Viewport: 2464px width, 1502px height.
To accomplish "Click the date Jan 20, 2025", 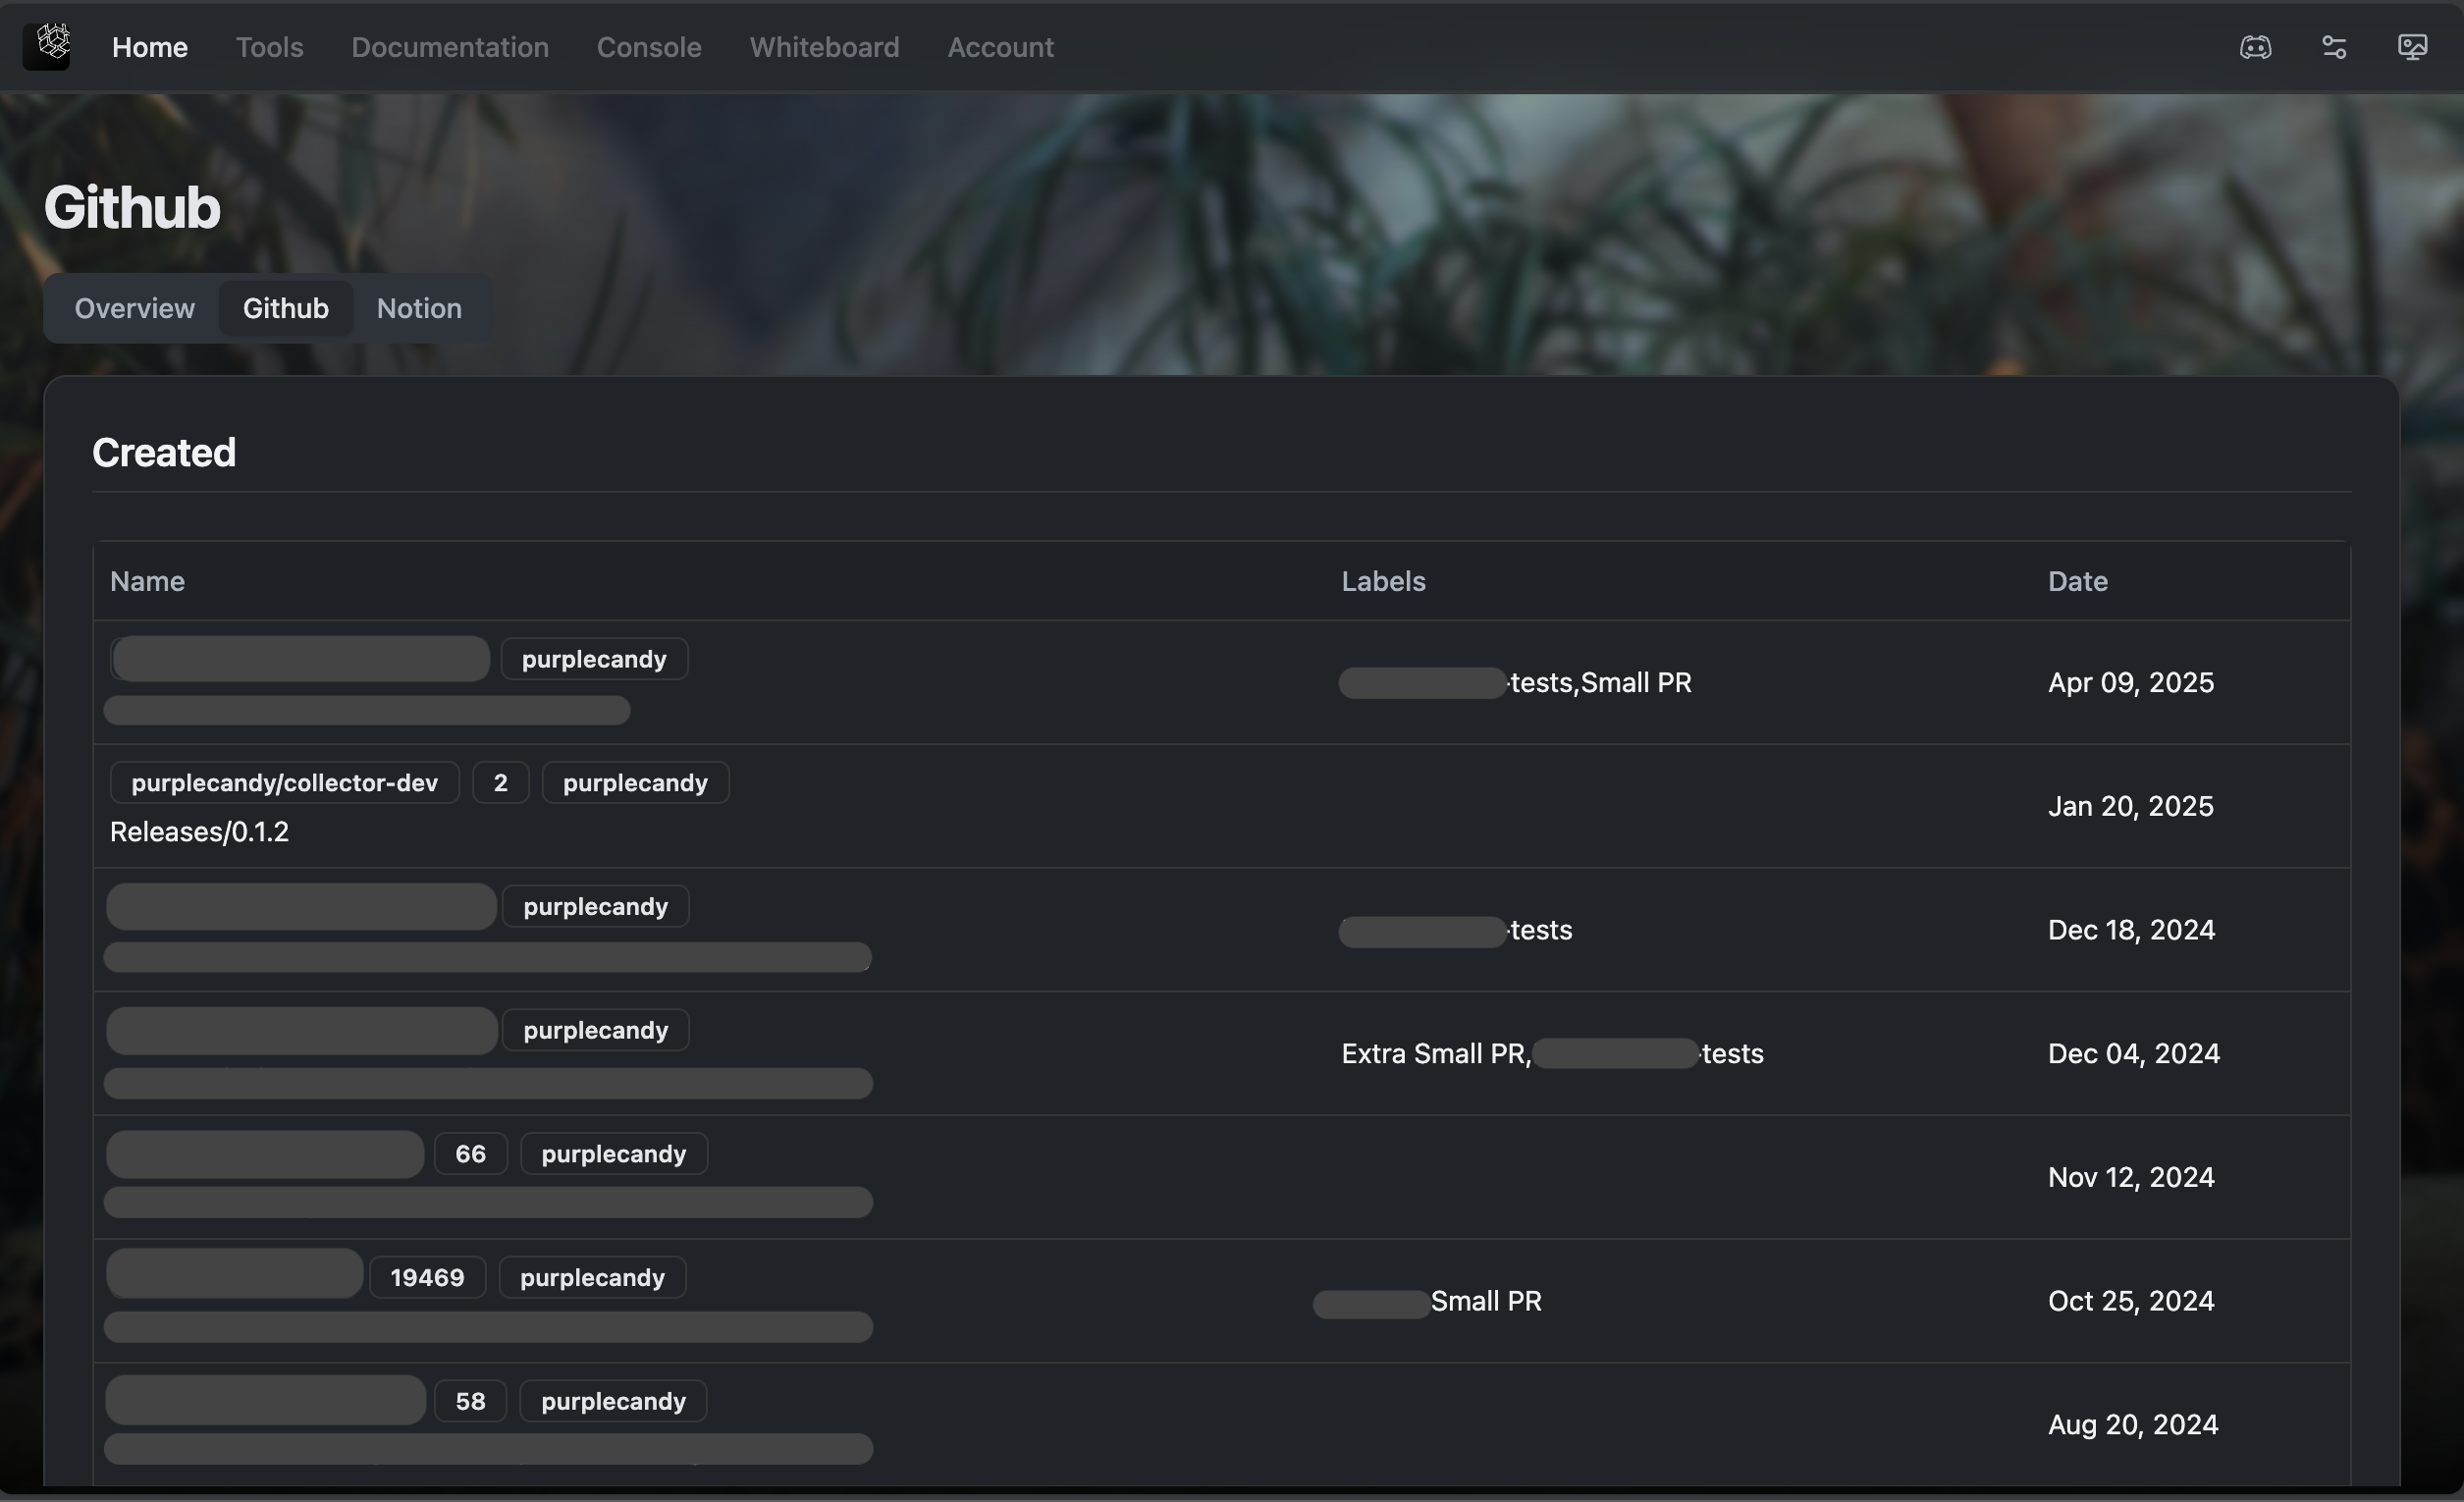I will click(2130, 806).
